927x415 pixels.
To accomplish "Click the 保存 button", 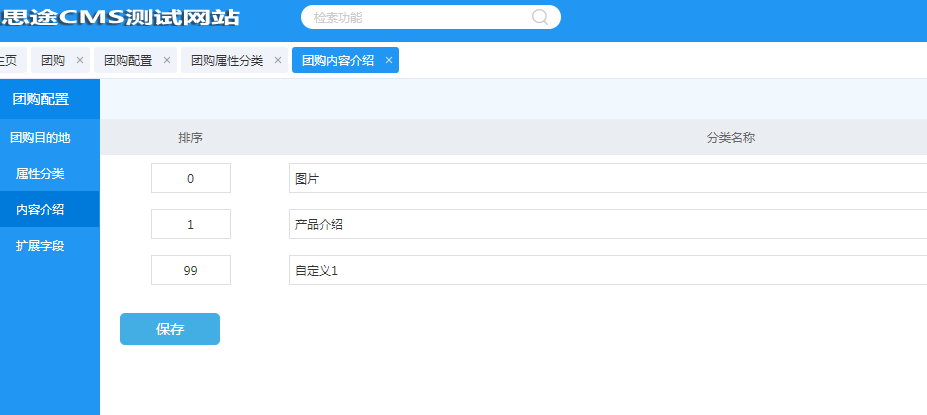I will click(x=170, y=330).
